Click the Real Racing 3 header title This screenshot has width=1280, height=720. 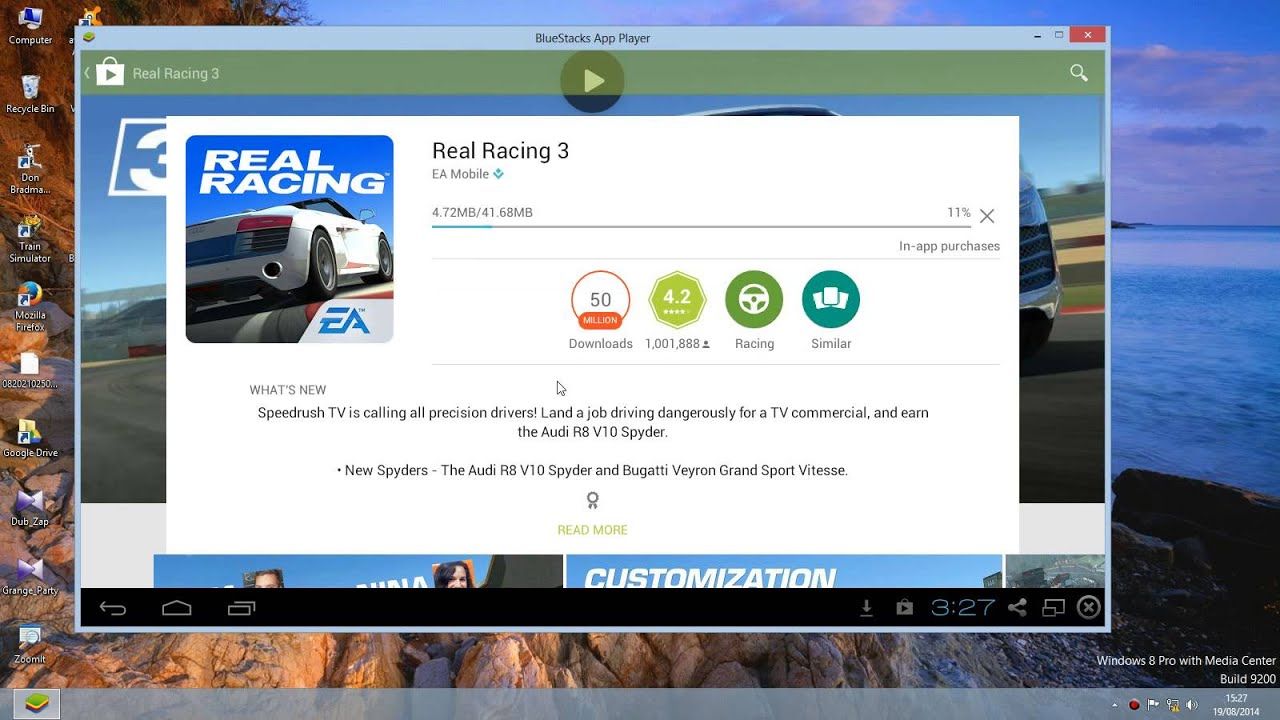[176, 73]
